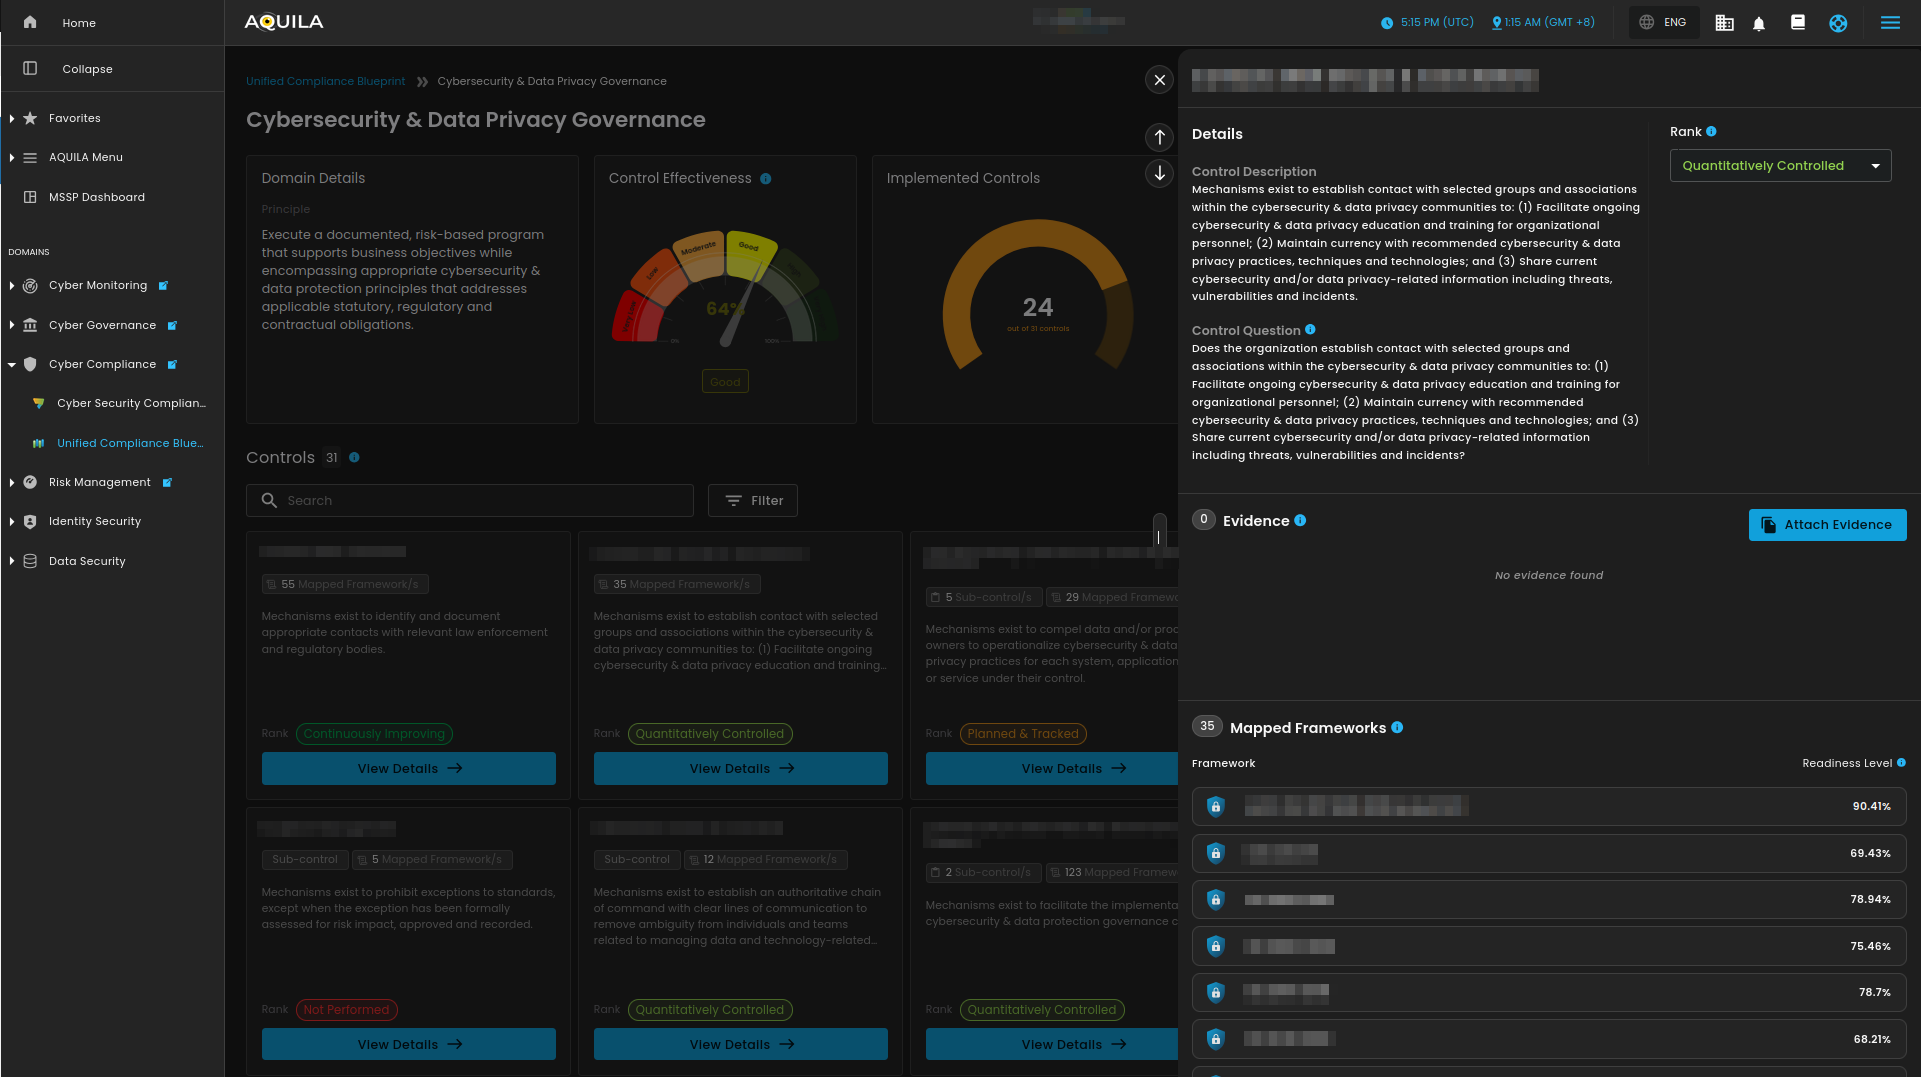This screenshot has width=1921, height=1077.
Task: Click the organization building icon
Action: (1724, 23)
